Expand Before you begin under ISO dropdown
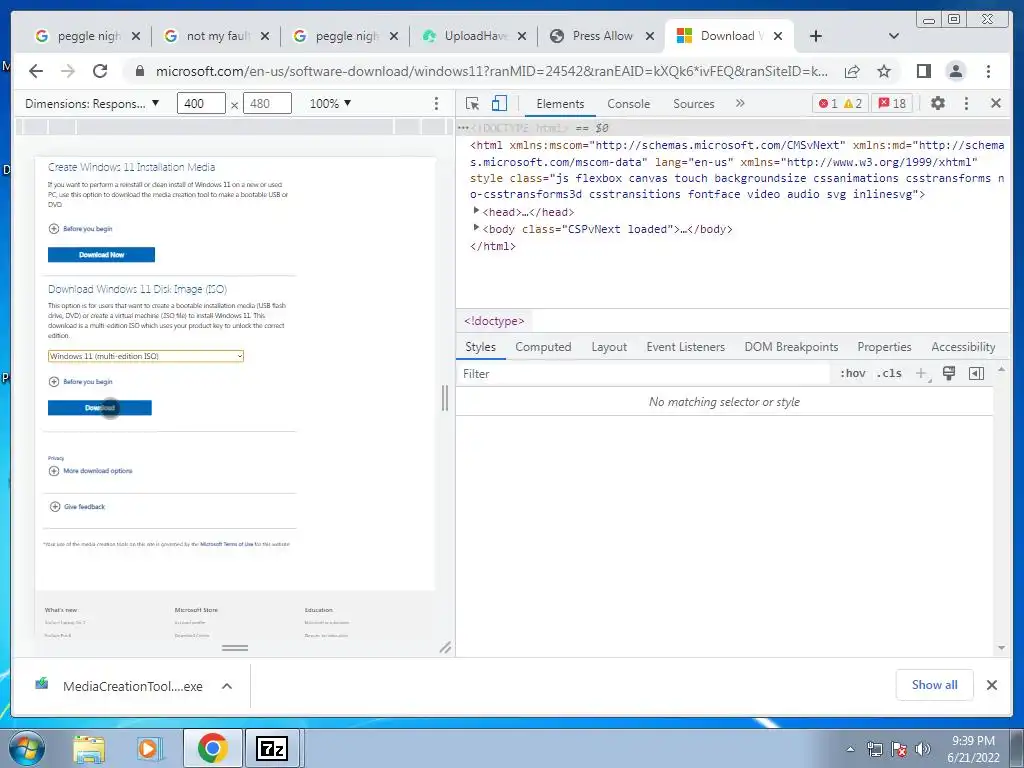Screen dimensions: 1024x768 tap(80, 381)
